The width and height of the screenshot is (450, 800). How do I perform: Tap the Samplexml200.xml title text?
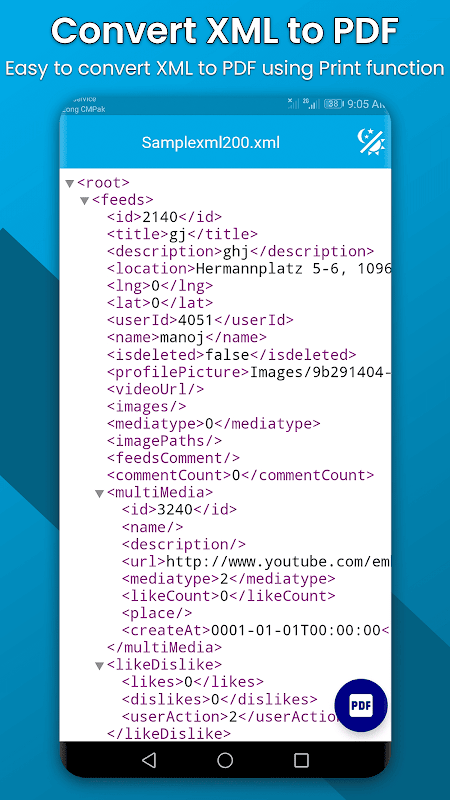[x=211, y=142]
